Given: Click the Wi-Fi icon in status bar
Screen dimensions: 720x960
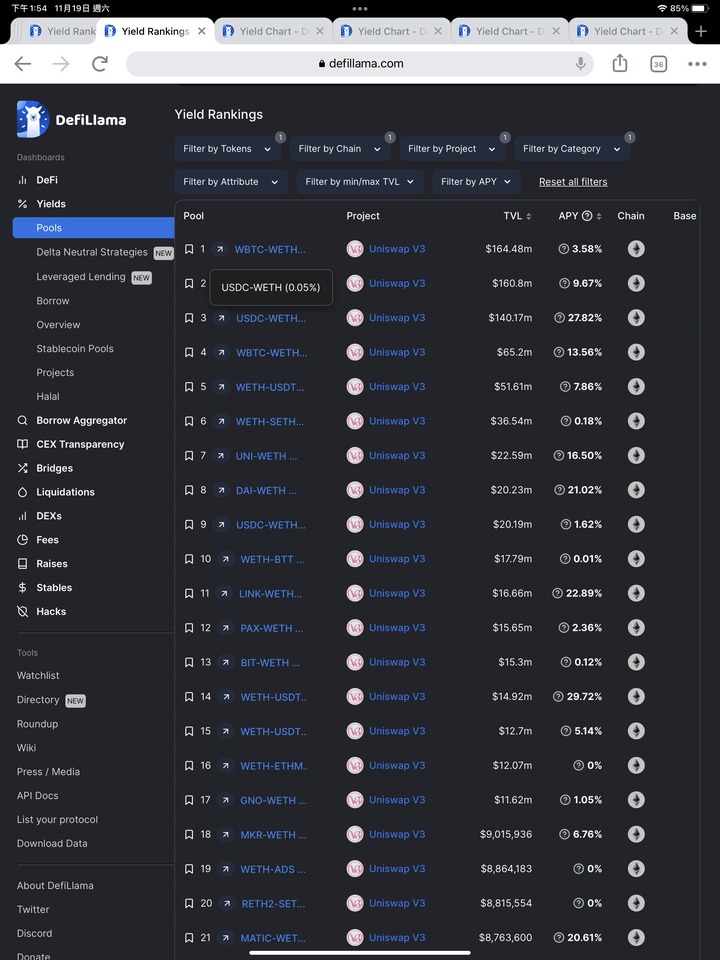Looking at the screenshot, I should pyautogui.click(x=662, y=9).
